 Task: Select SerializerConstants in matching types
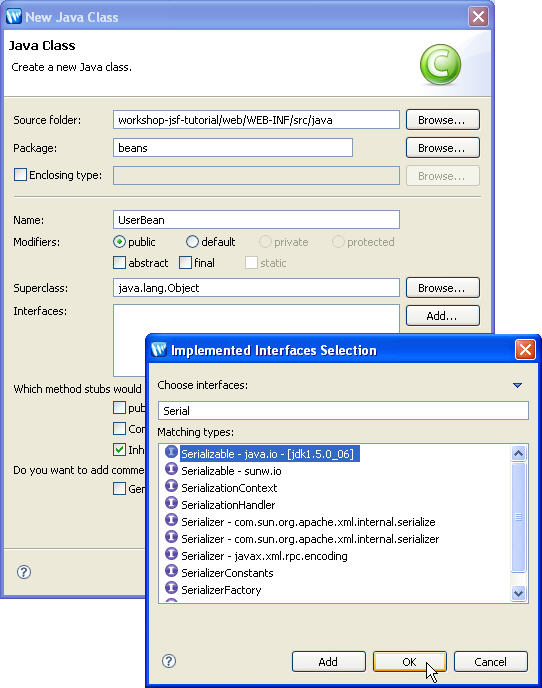(227, 573)
